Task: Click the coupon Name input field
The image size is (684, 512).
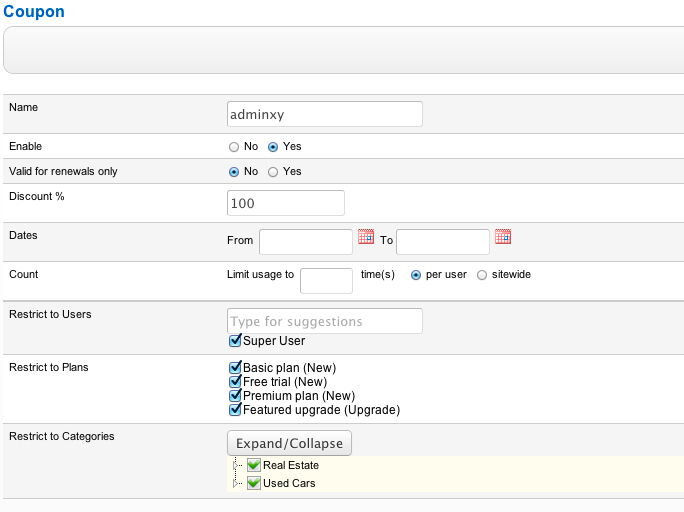Action: click(x=325, y=114)
